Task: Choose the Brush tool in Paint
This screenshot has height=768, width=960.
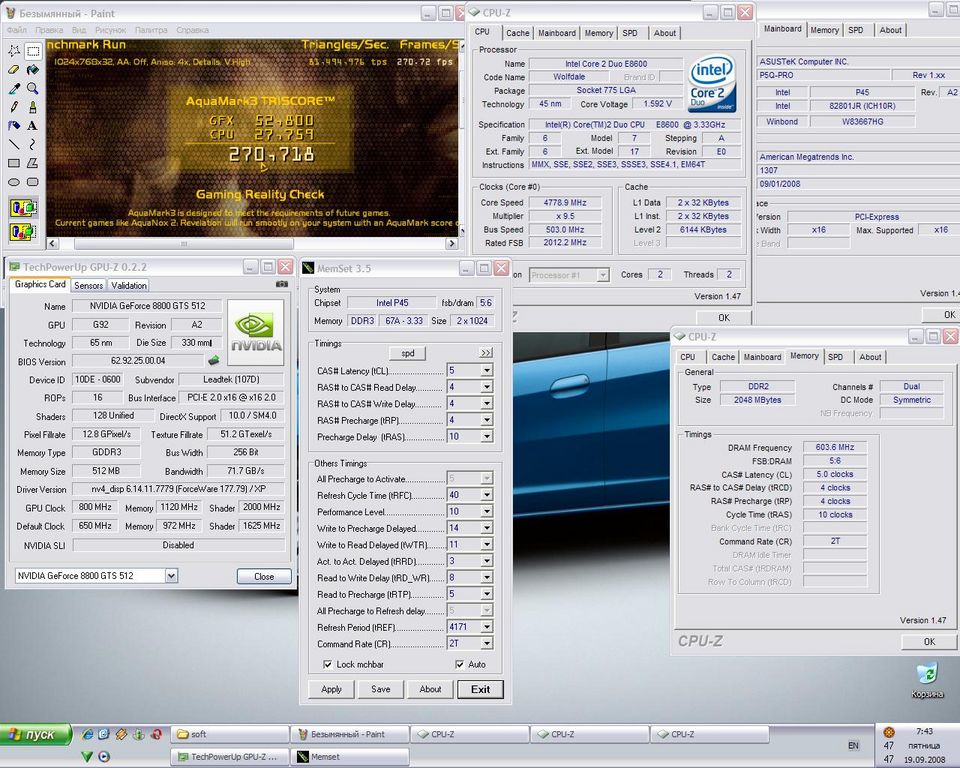Action: click(33, 107)
